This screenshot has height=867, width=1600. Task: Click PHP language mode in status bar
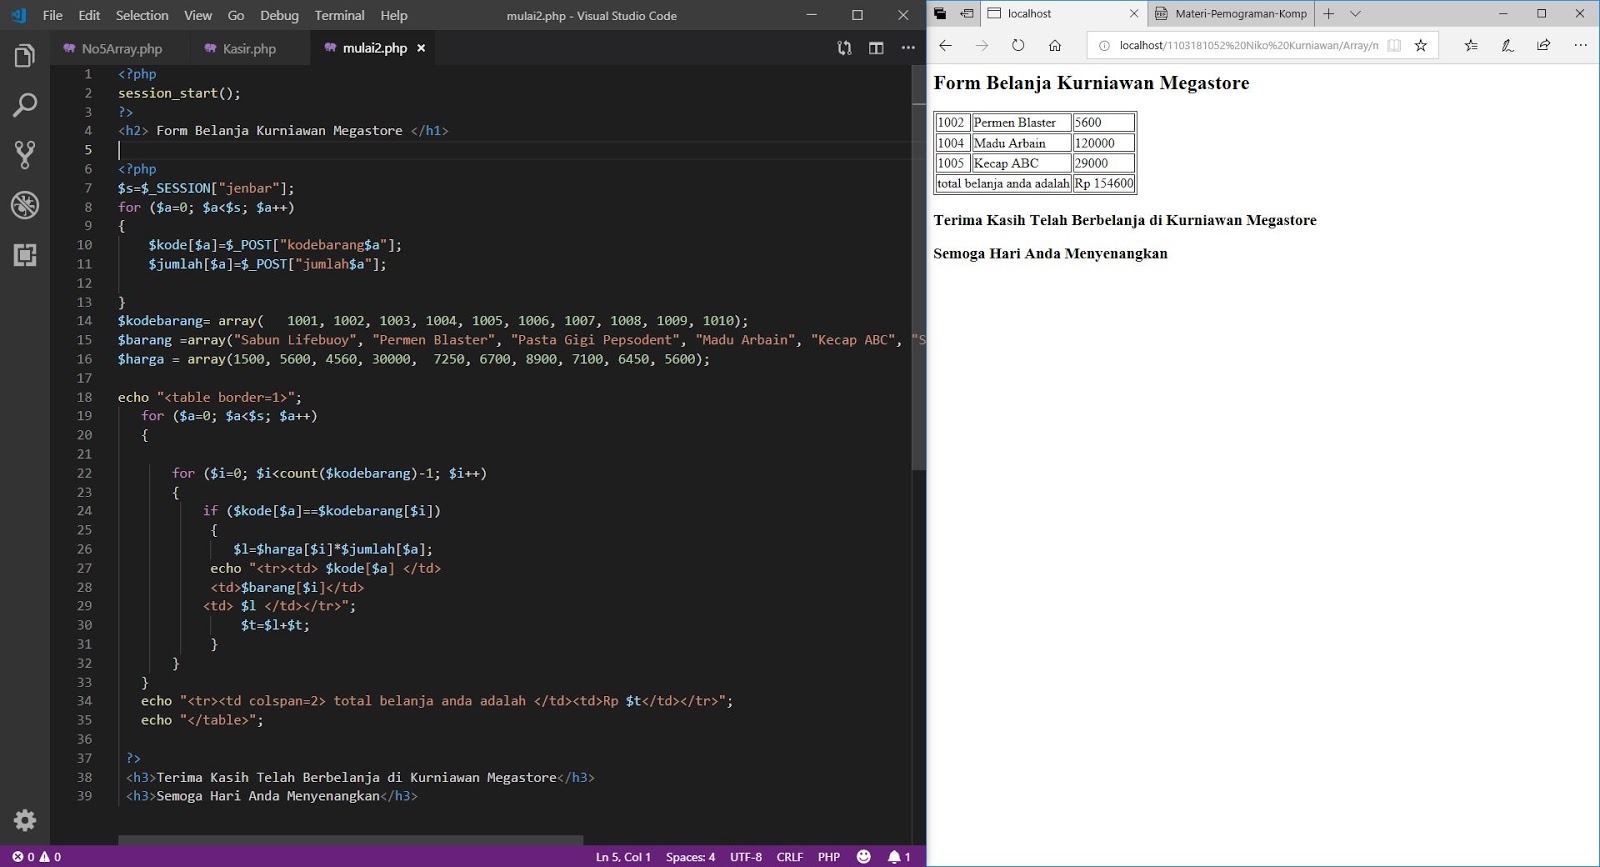829,857
